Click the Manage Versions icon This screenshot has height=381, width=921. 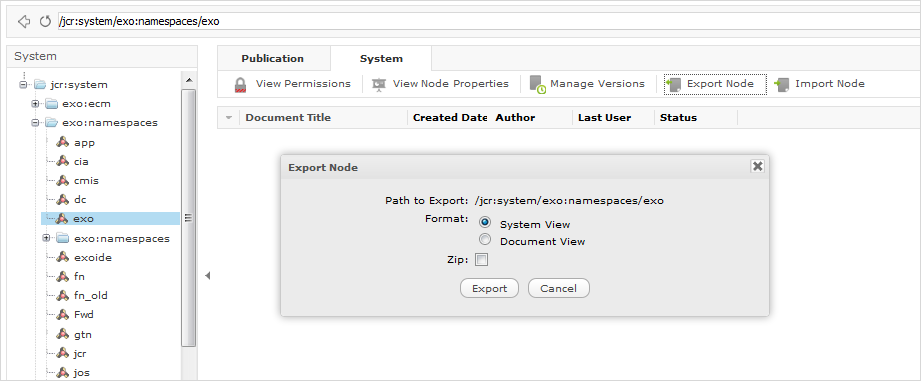pos(537,85)
